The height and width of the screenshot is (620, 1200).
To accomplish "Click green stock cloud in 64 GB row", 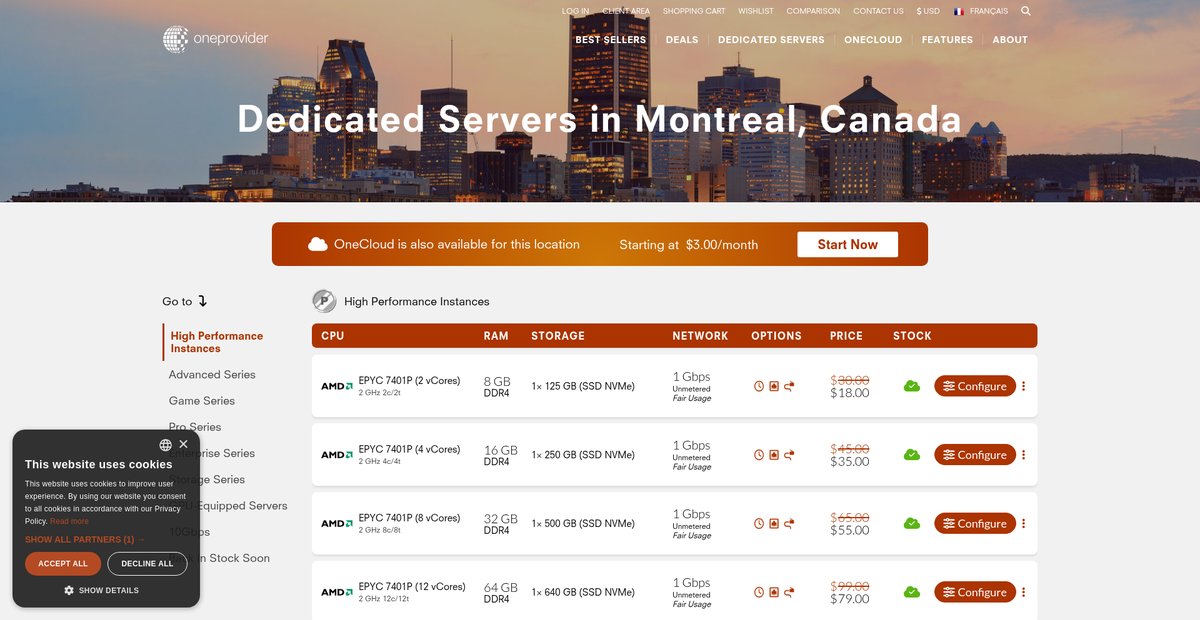I will coord(912,592).
